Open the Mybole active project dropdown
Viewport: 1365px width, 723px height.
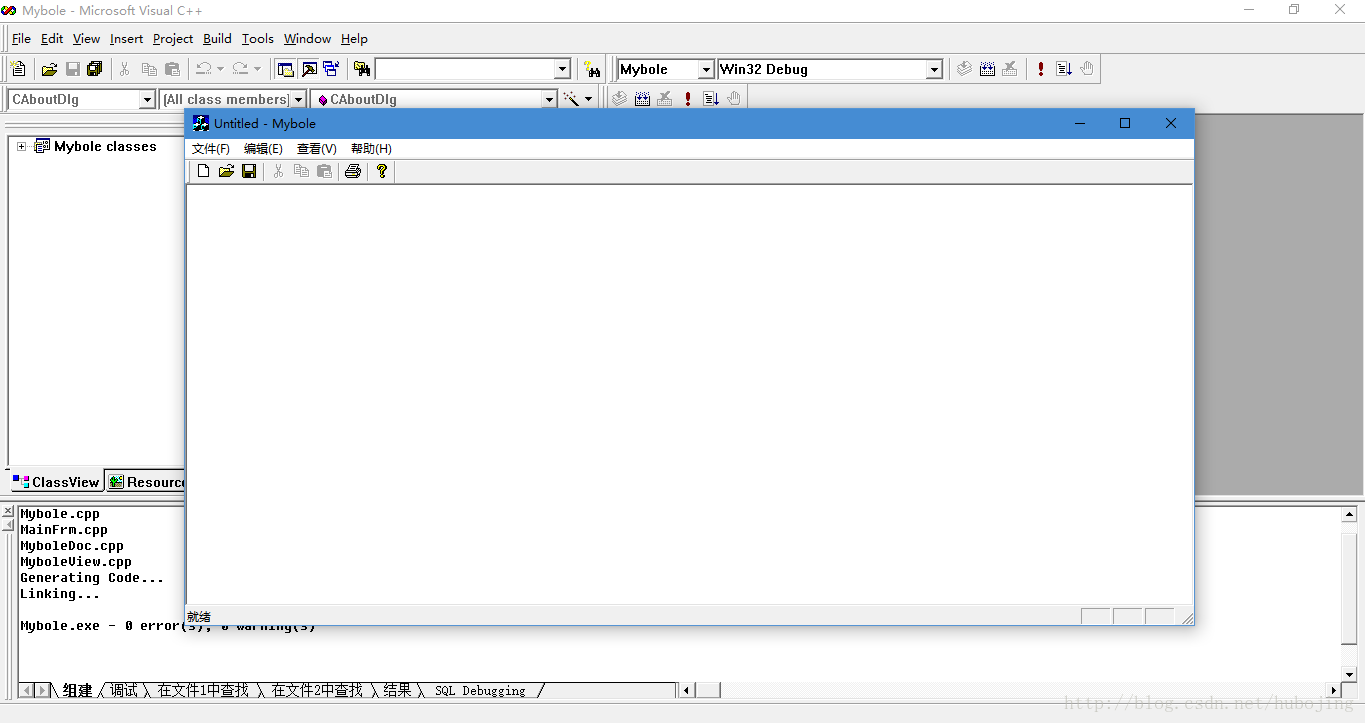coord(706,69)
